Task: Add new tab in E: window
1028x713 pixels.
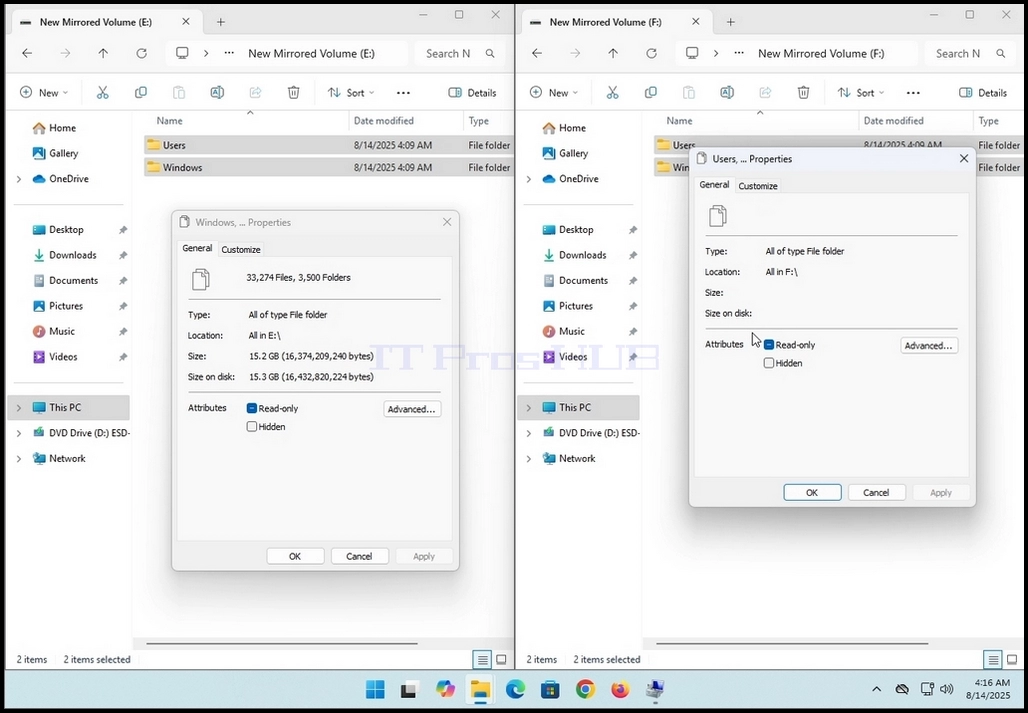Action: coord(221,22)
